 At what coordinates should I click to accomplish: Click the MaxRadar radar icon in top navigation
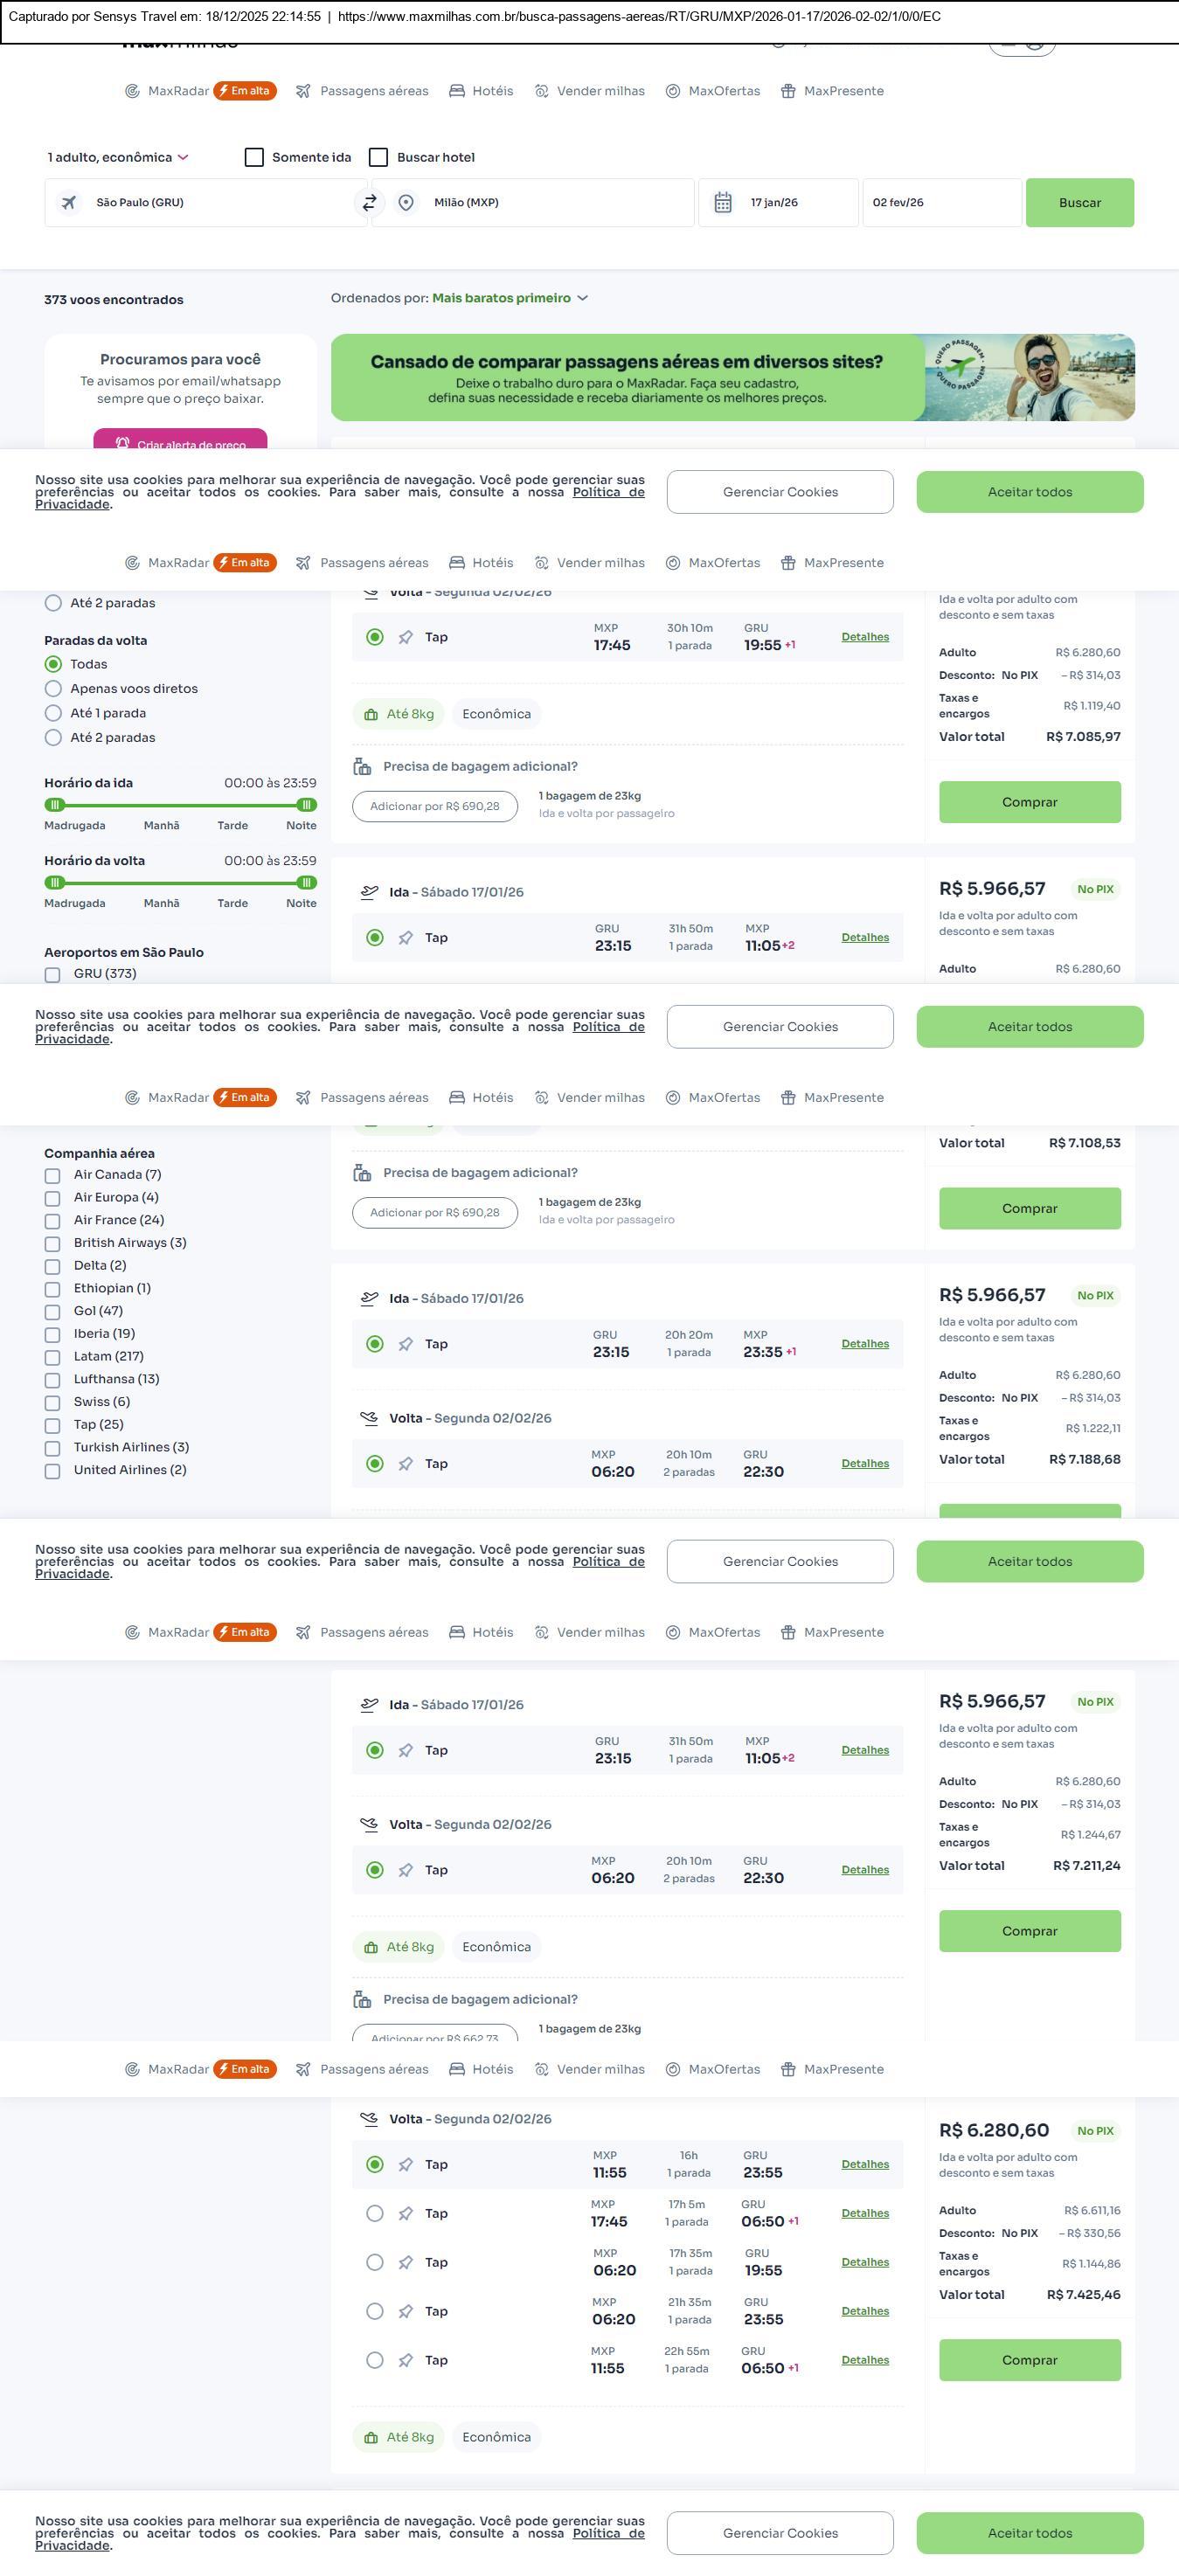pos(132,91)
